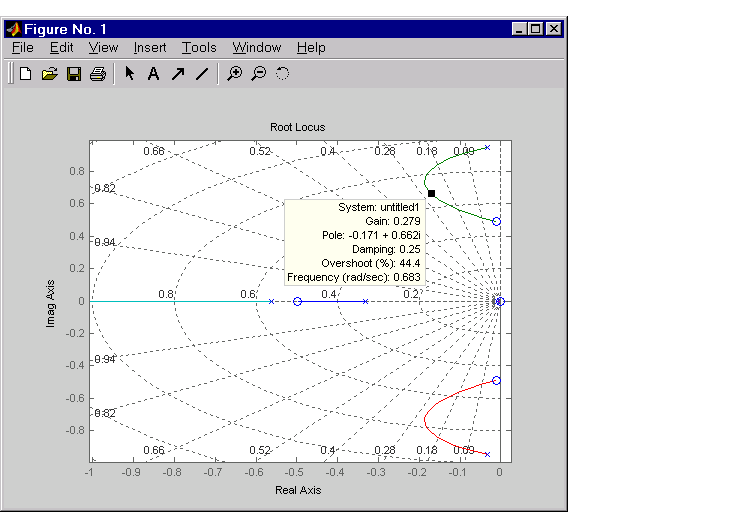The width and height of the screenshot is (750, 518).
Task: Activate the Rotate 3D tool
Action: click(283, 74)
